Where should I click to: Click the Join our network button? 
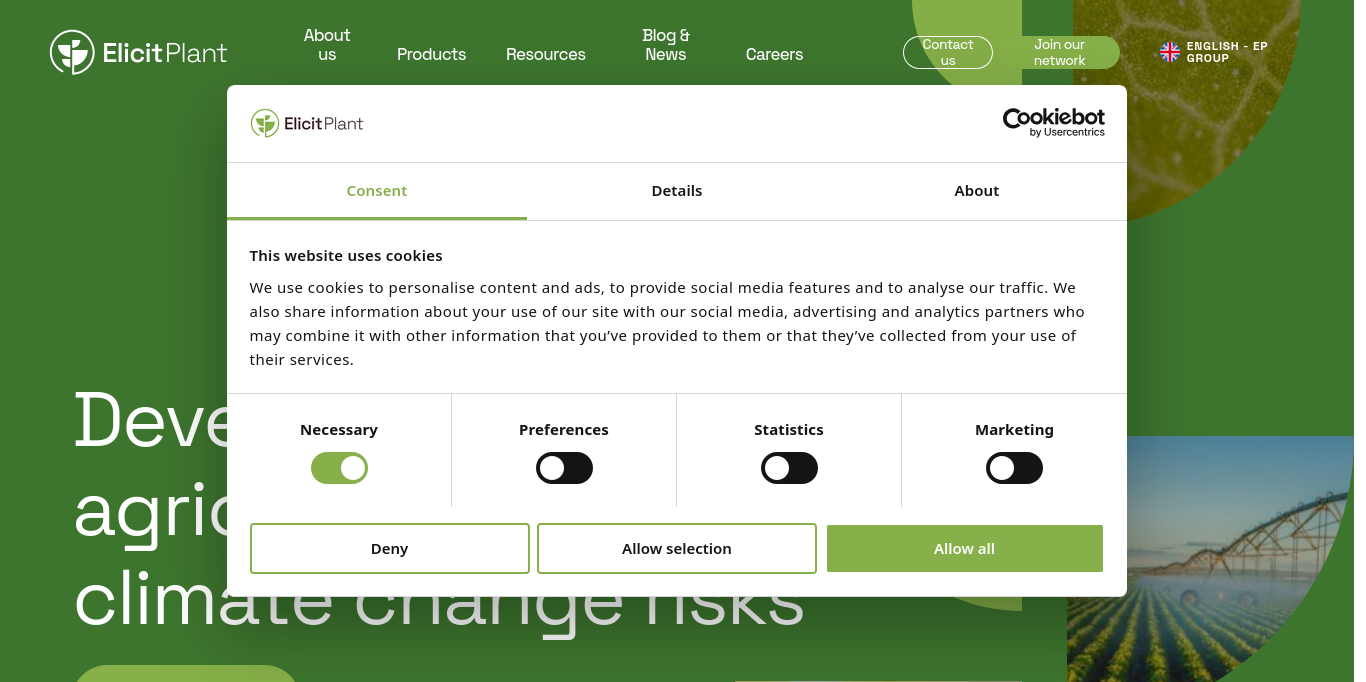tap(1060, 52)
